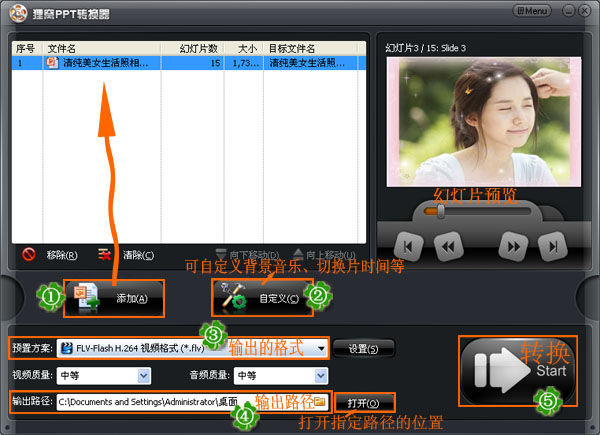This screenshot has width=600, height=435.
Task: Click the 文件名 column header
Action: pos(101,49)
